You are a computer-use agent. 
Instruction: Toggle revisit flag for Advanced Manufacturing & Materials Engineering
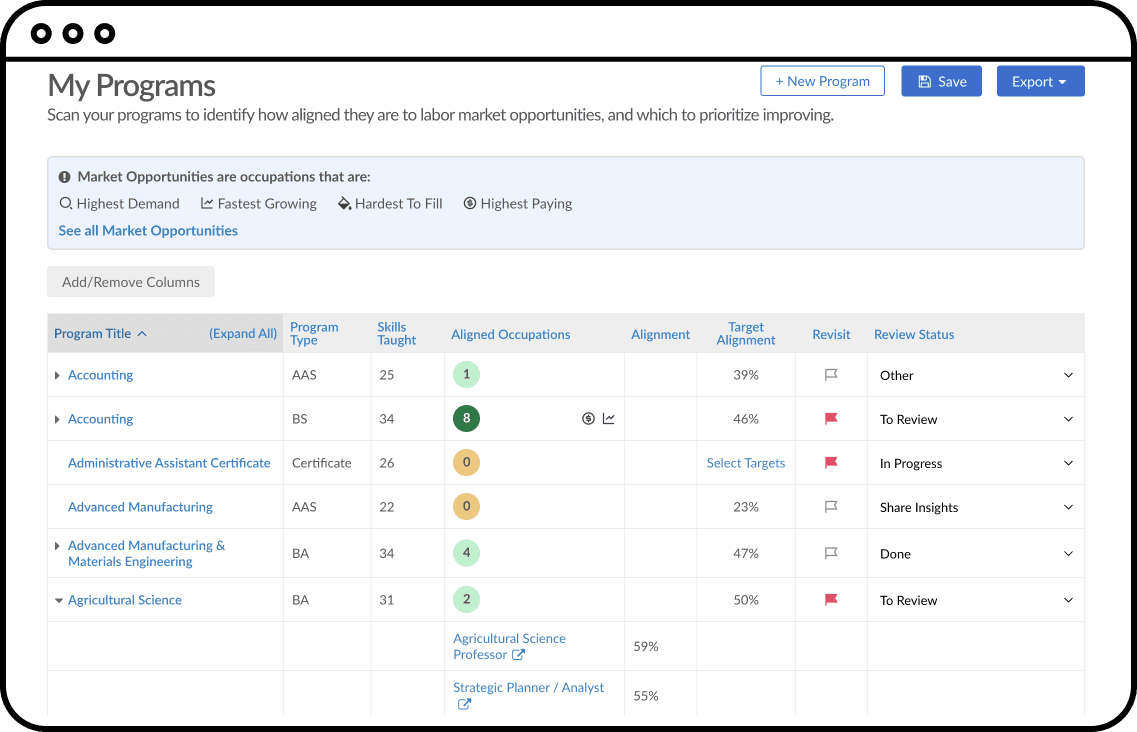(x=831, y=553)
